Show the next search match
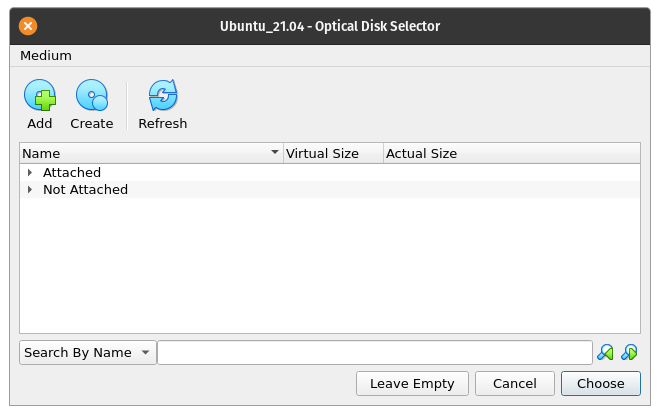Viewport: 660px width, 415px height. pyautogui.click(x=629, y=352)
